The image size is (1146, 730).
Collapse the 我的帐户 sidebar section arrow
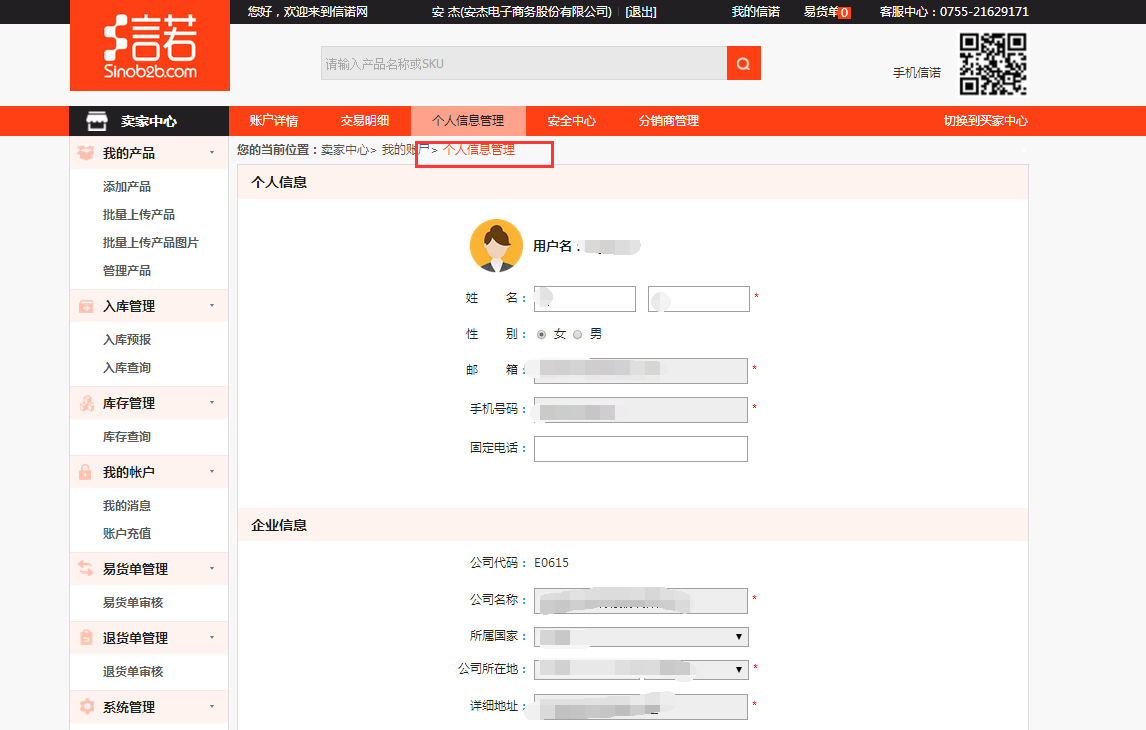coord(212,472)
